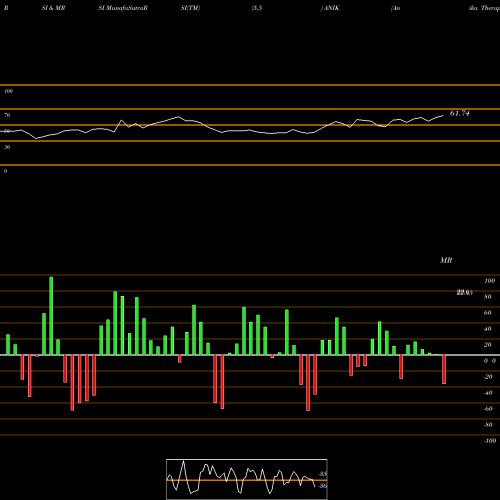Click the tallest green MR bar
This screenshot has height=500, width=500.
pos(51,316)
